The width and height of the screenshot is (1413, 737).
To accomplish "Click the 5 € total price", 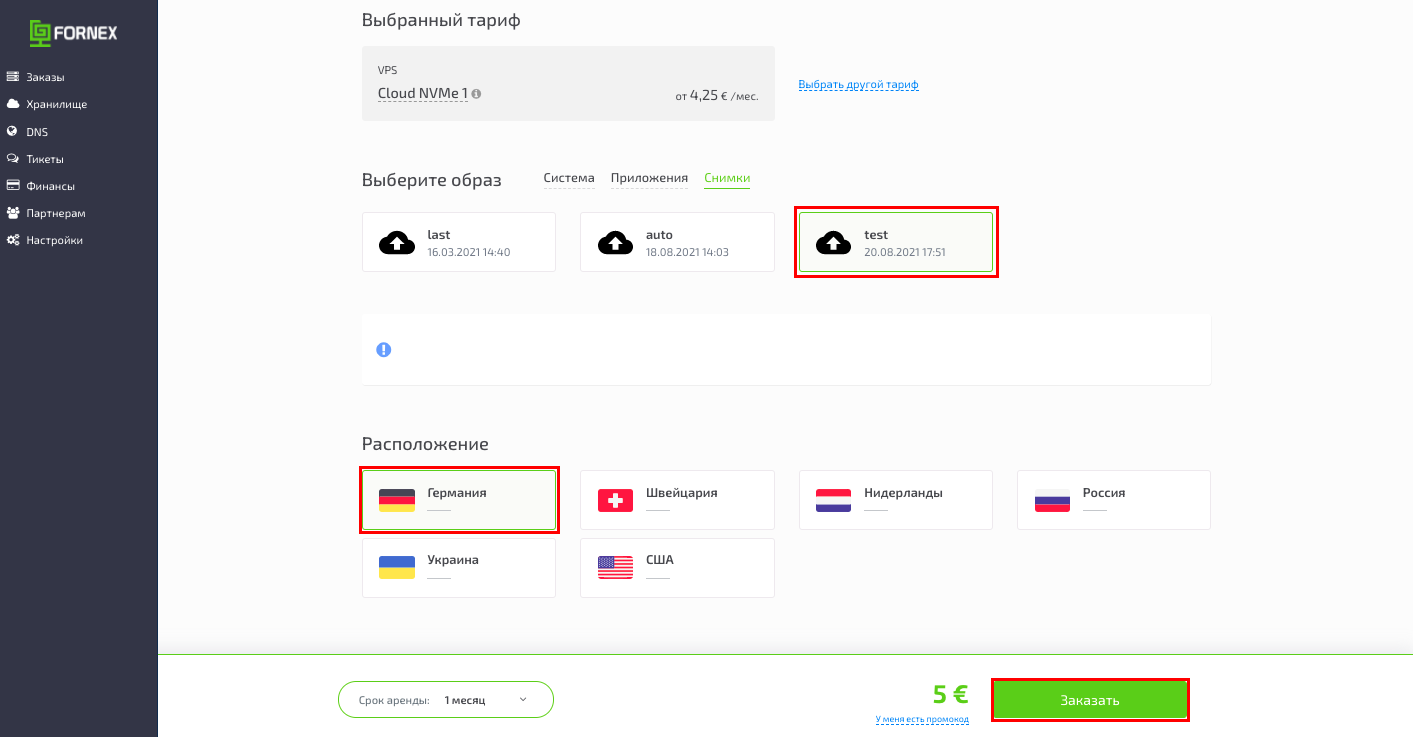I will 951,695.
